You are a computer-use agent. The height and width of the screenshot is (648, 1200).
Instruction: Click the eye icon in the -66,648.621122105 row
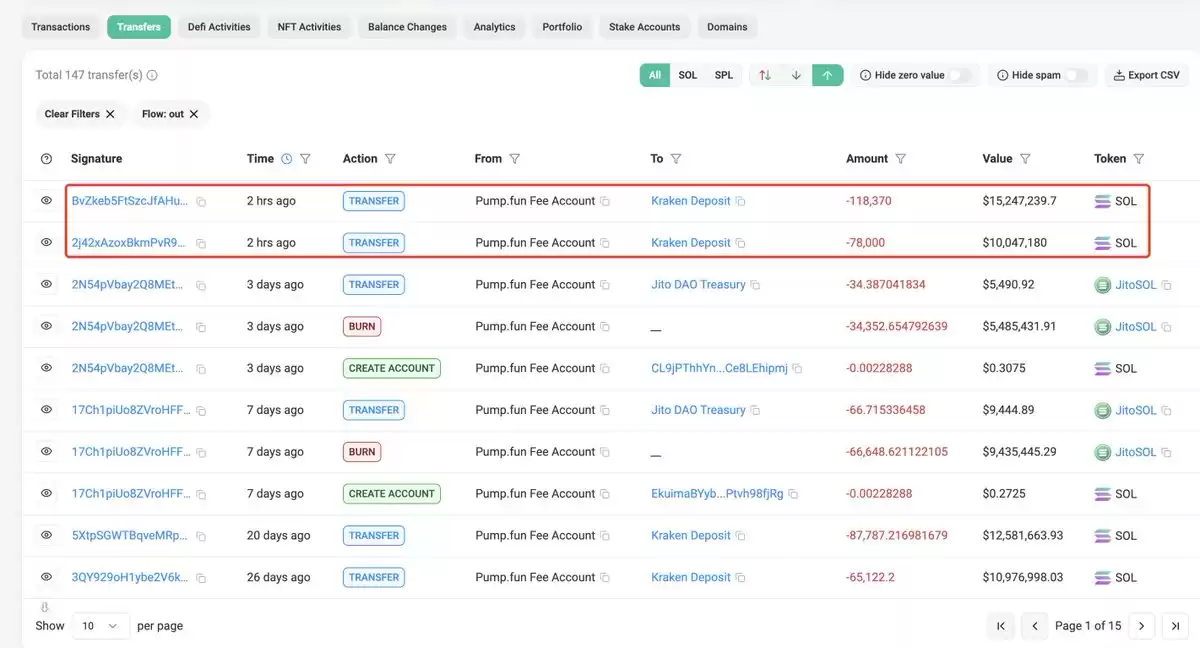46,452
